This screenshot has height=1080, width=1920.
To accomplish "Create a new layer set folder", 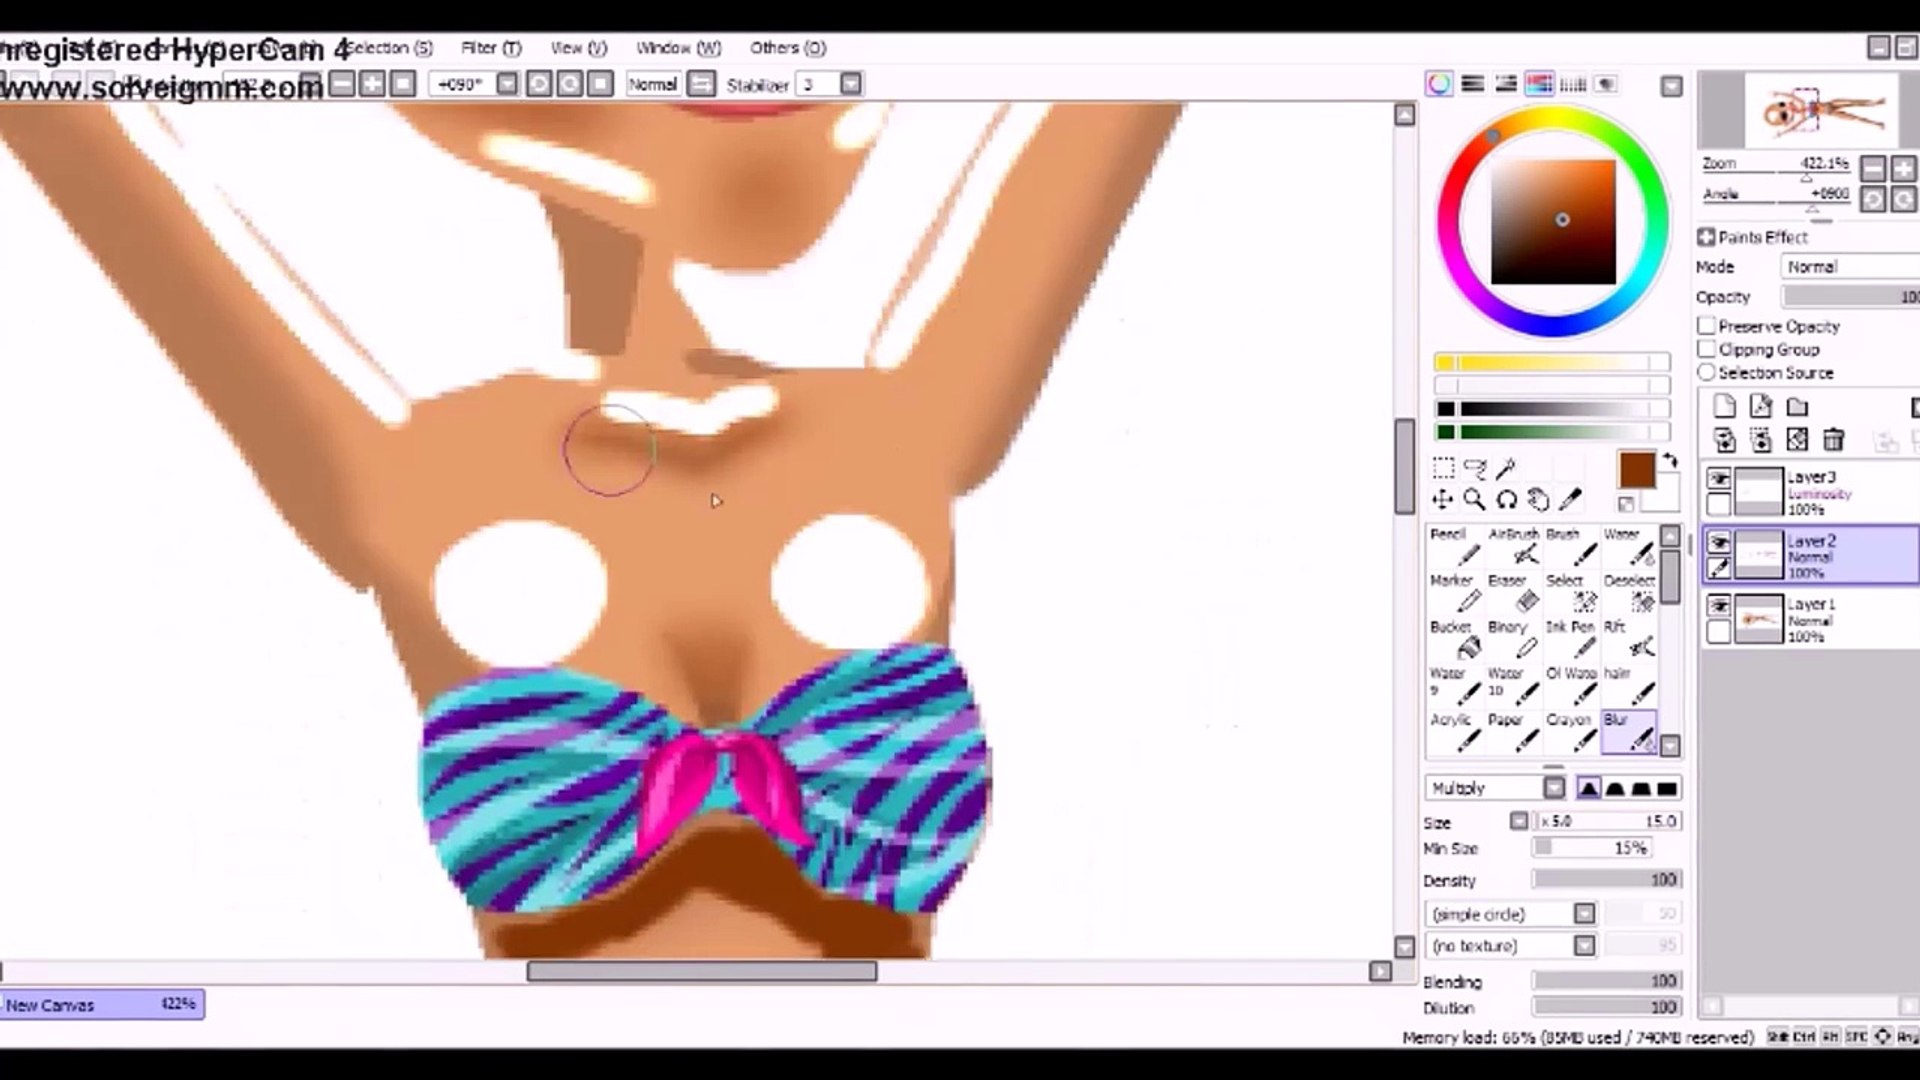I will [x=1797, y=407].
